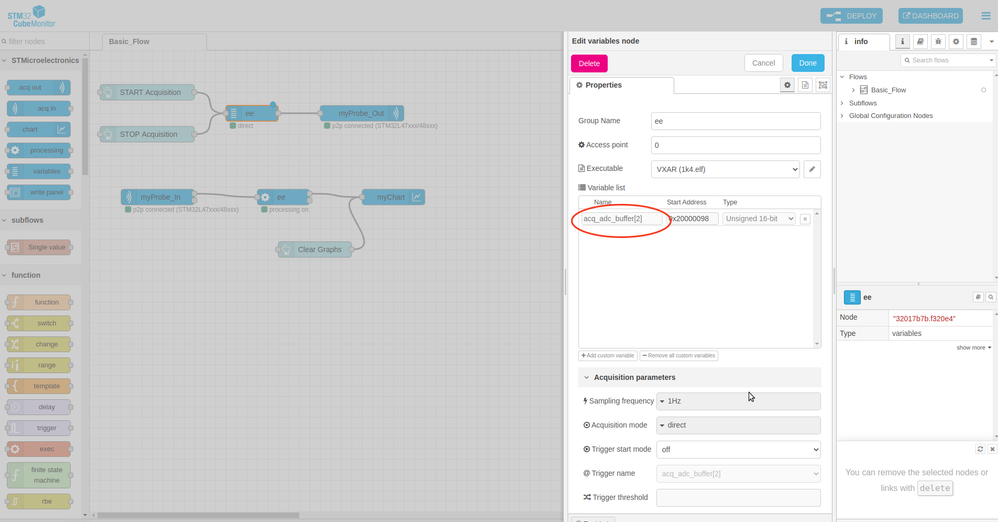998x522 pixels.
Task: Click the Access point field
Action: coord(736,145)
